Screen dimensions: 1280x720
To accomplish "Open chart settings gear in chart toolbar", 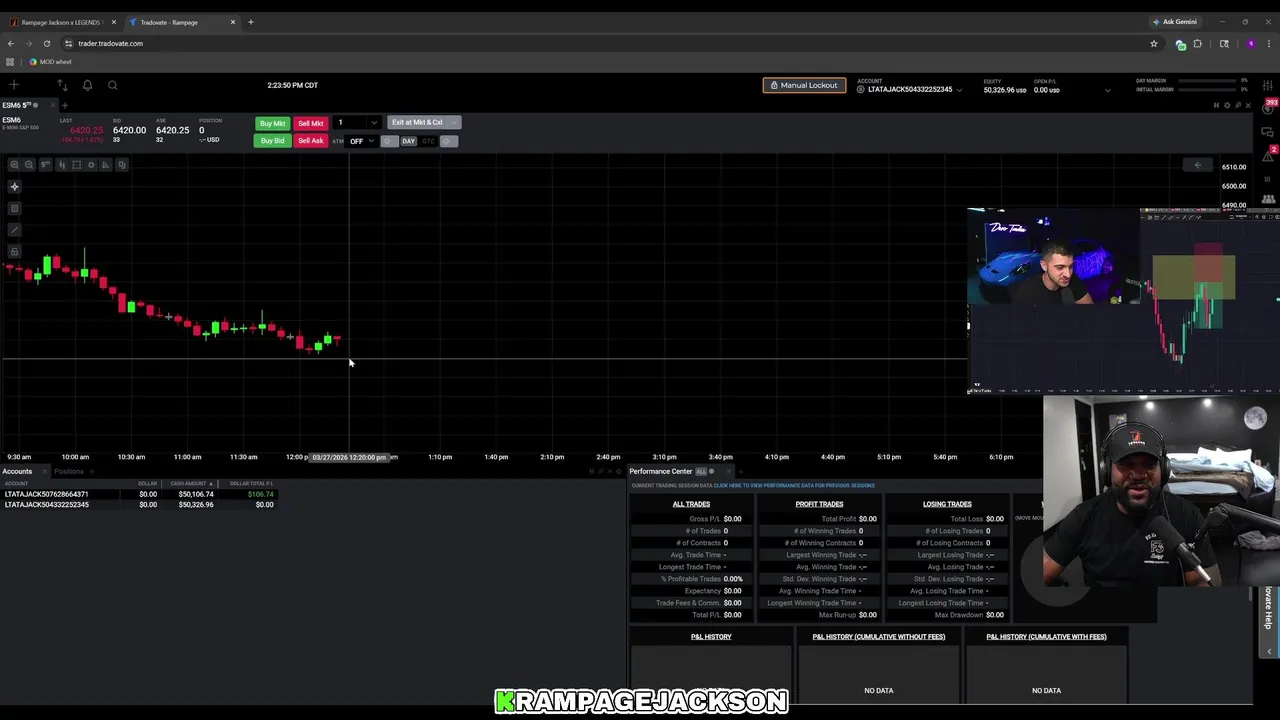I will (91, 165).
